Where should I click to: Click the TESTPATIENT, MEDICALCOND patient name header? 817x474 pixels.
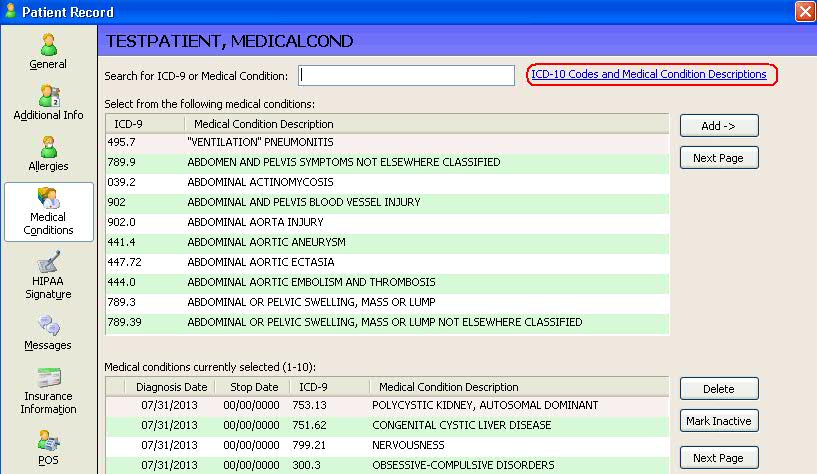(x=230, y=41)
